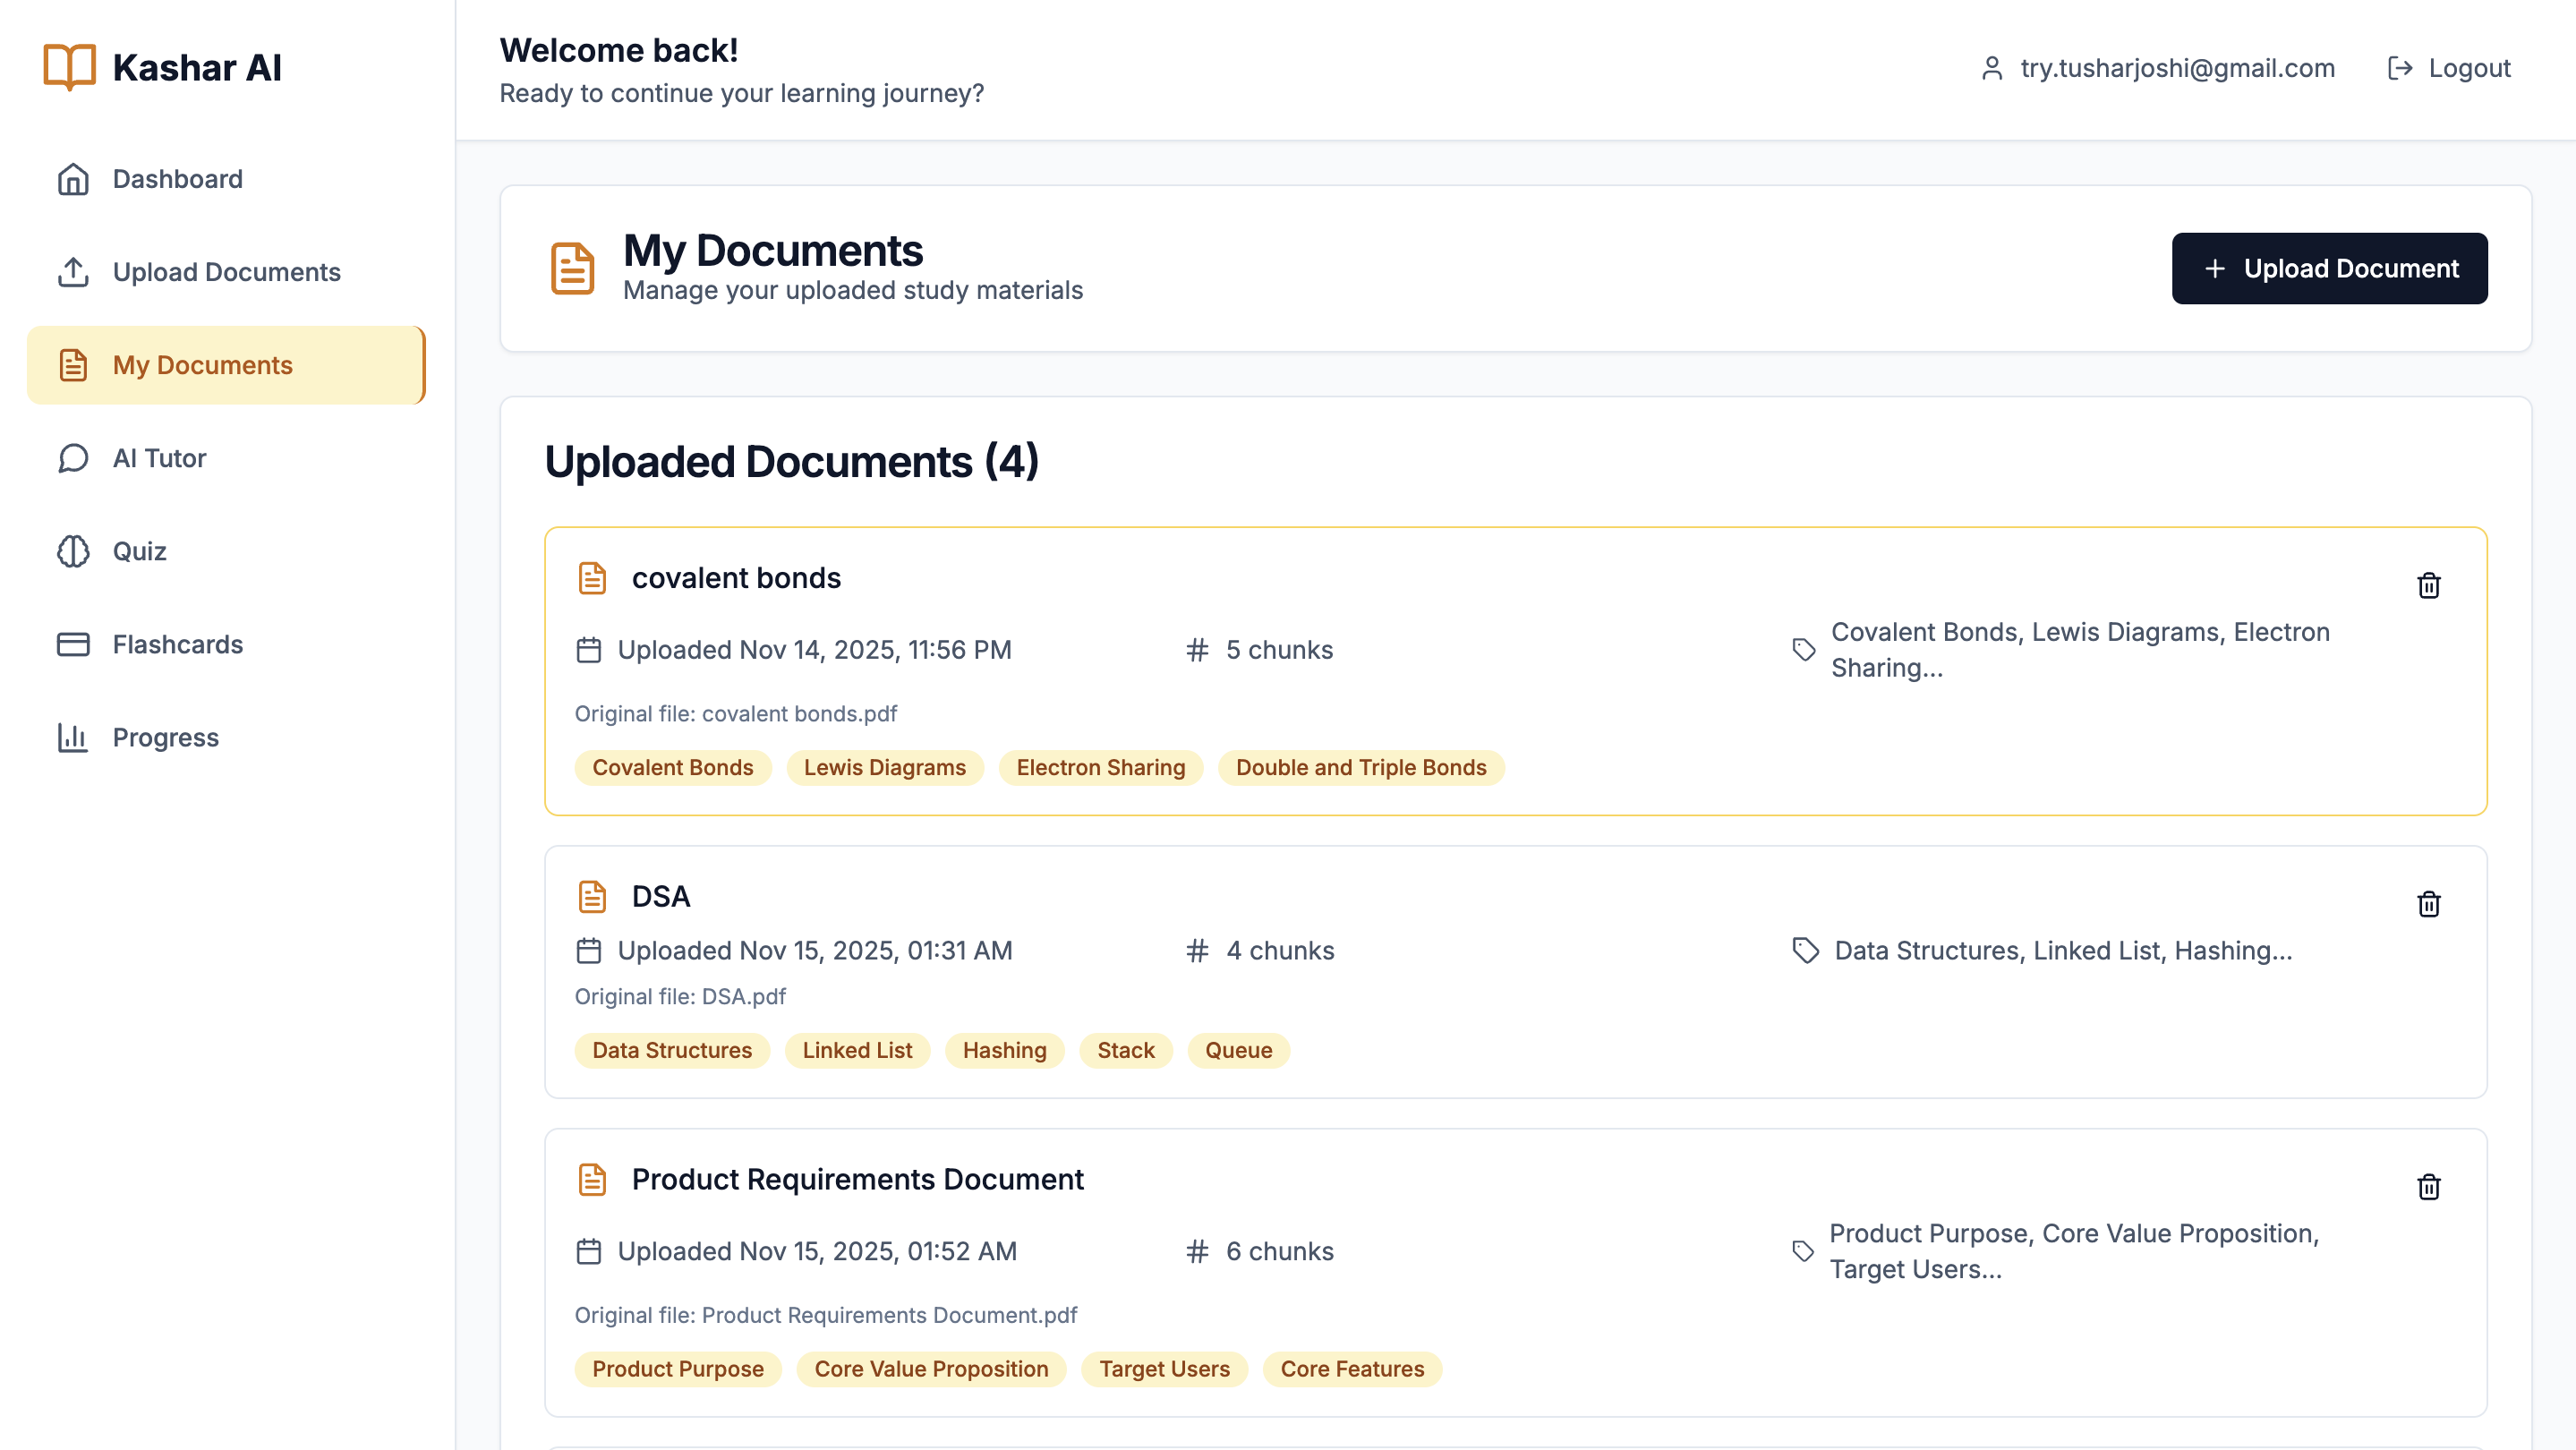
Task: Click the Kashar AI brand name
Action: [x=197, y=68]
